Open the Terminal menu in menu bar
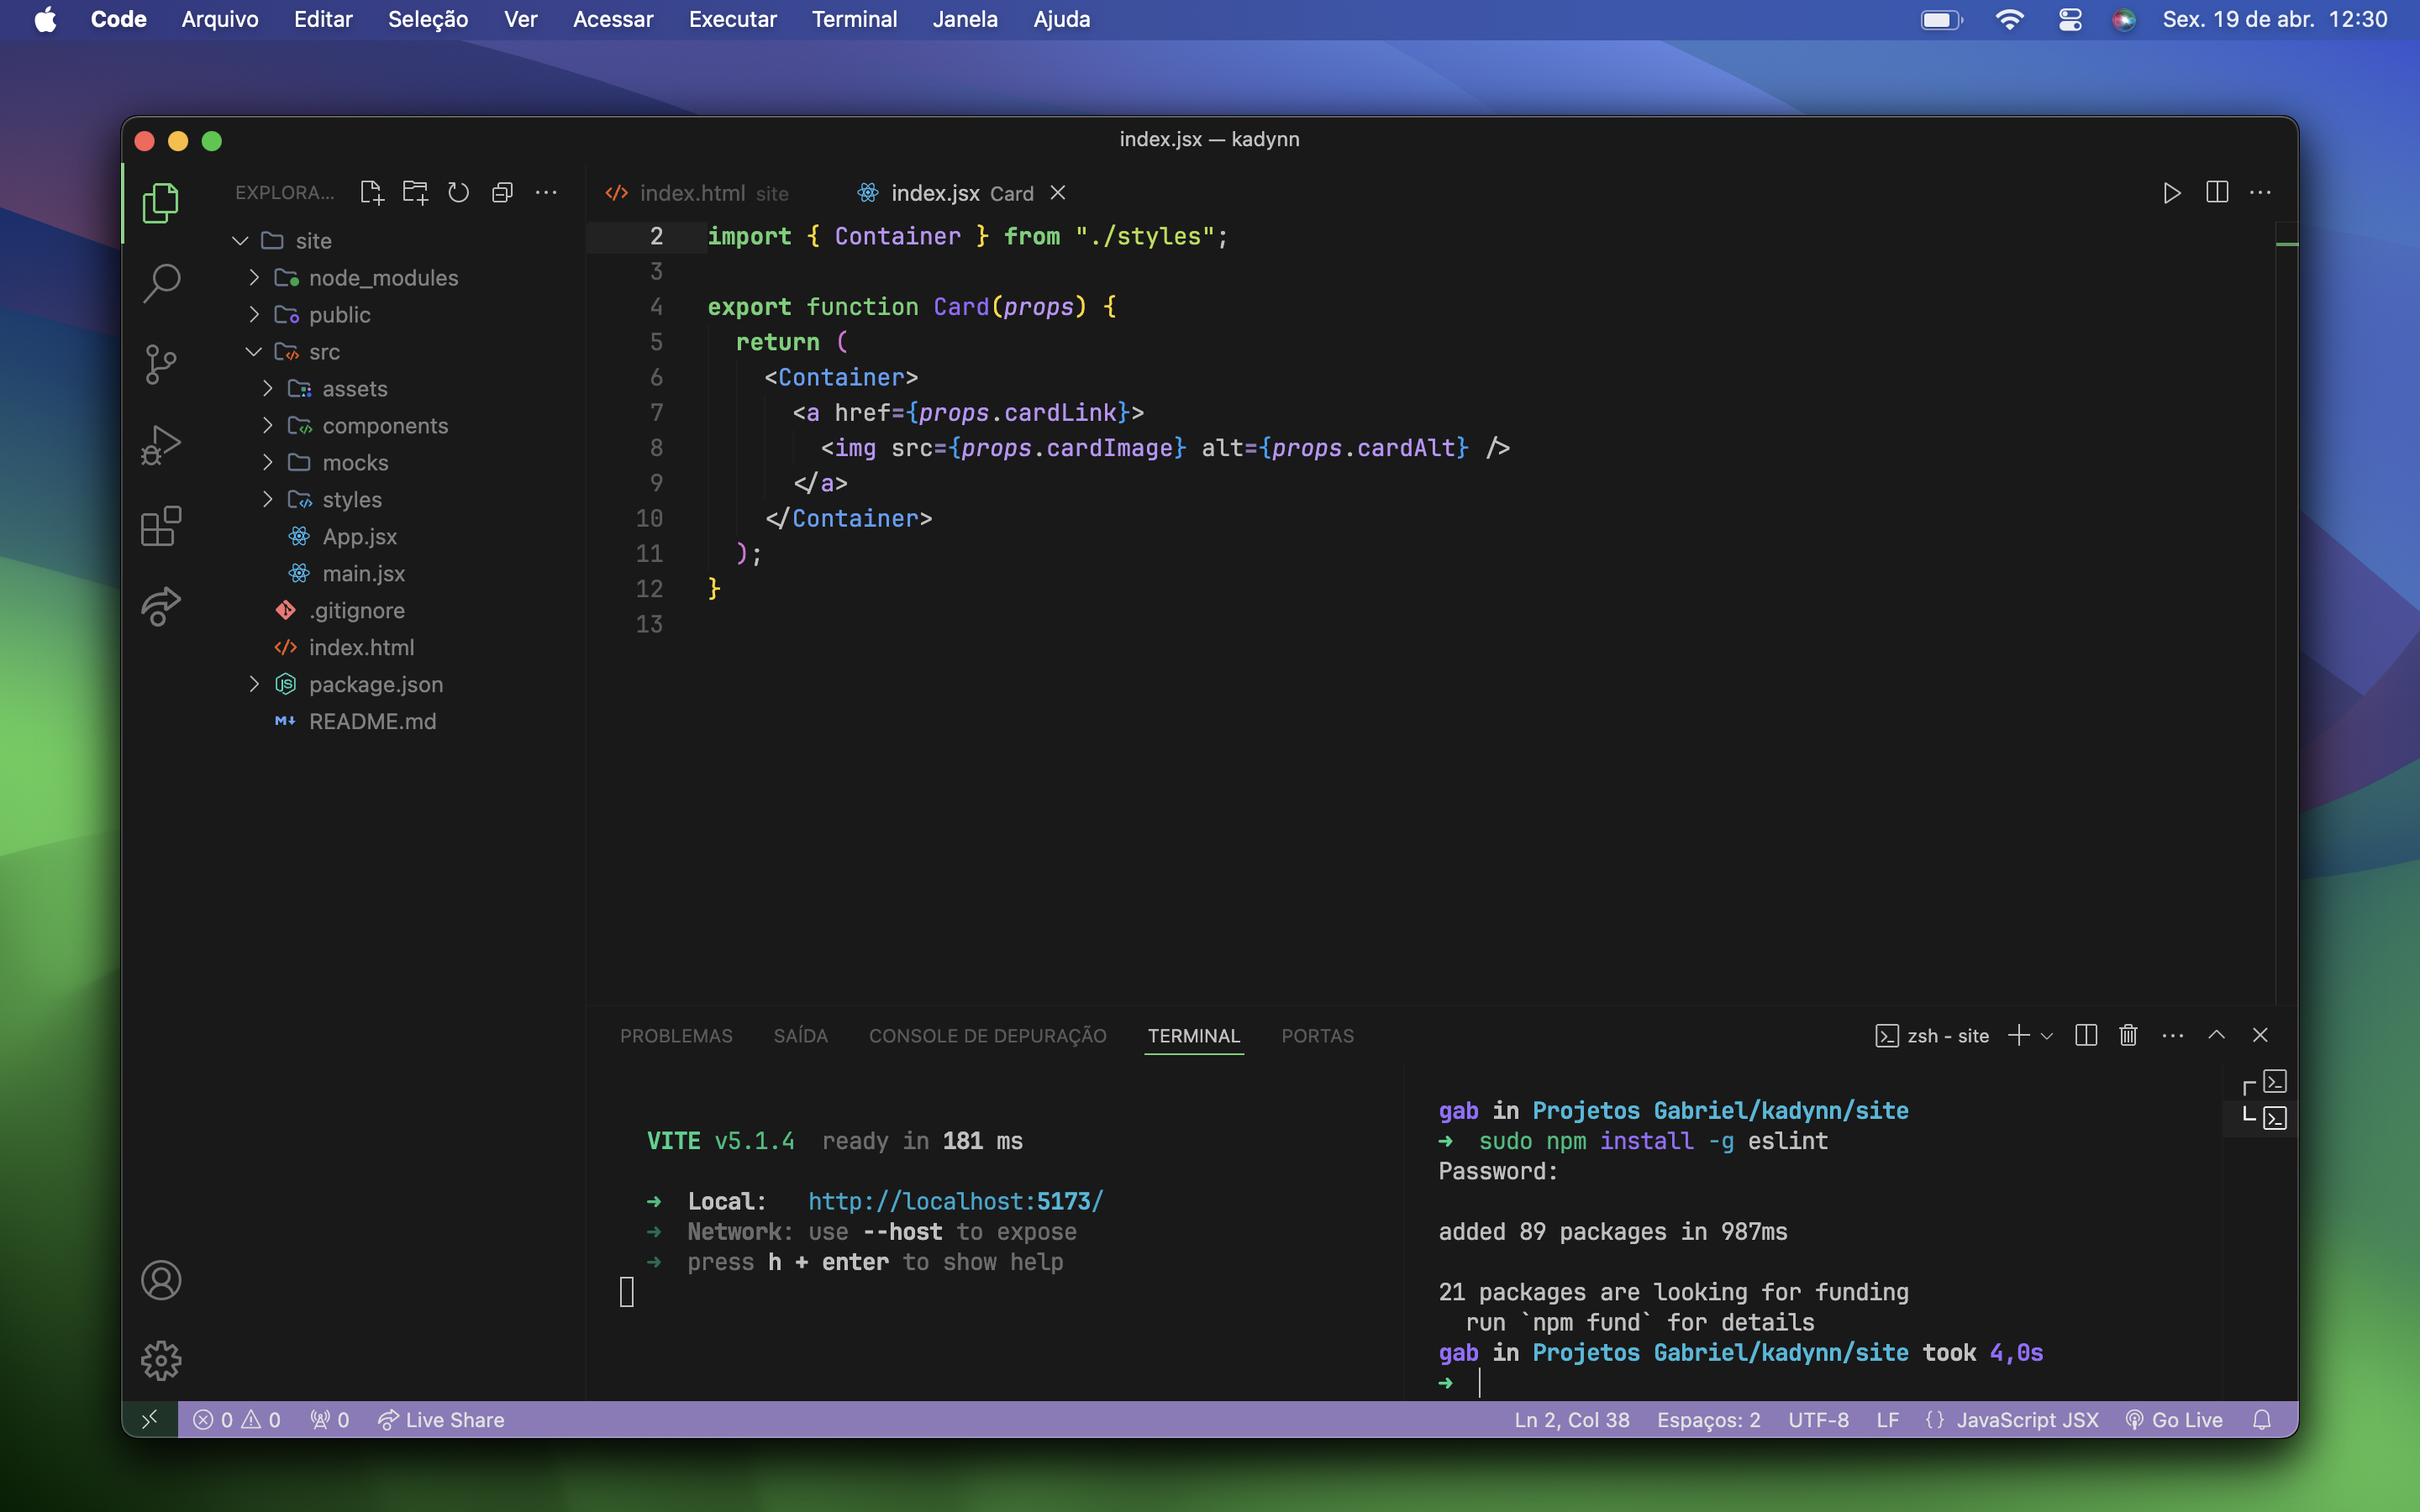 point(854,19)
